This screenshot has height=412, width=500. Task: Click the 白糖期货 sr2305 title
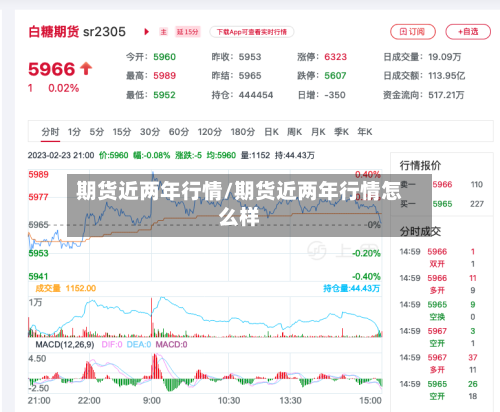point(77,32)
